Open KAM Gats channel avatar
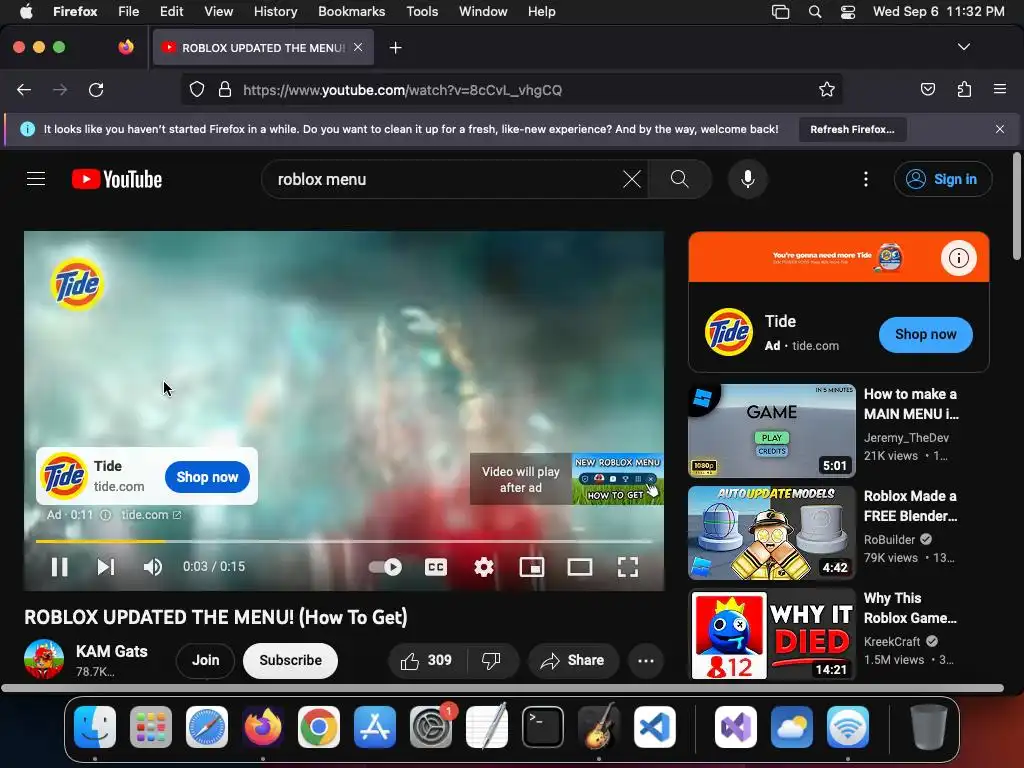Screen dimensions: 1024x768 coord(44,660)
